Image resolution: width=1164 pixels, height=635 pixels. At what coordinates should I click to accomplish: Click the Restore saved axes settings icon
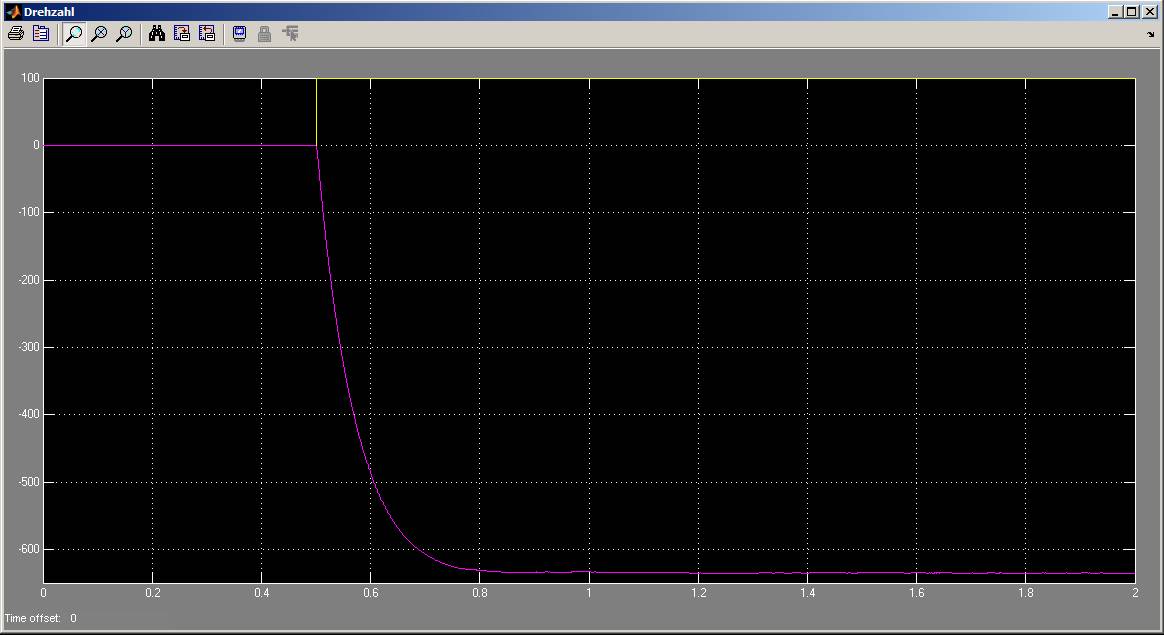[x=207, y=34]
